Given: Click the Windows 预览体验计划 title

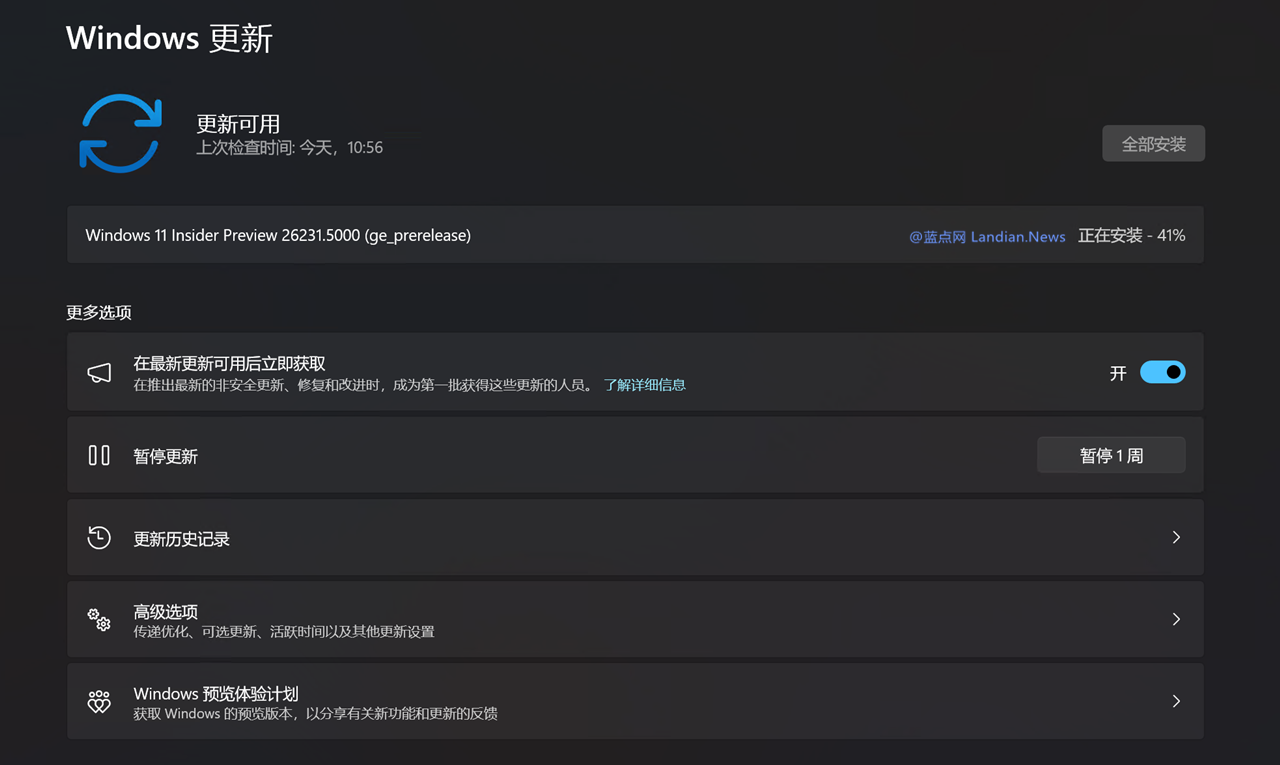Looking at the screenshot, I should click(x=216, y=693).
